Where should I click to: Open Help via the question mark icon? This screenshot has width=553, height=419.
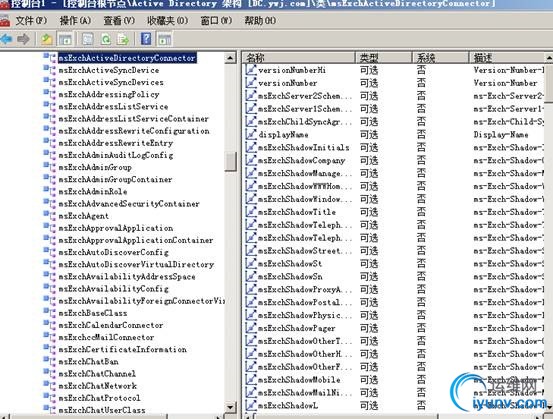(x=146, y=39)
